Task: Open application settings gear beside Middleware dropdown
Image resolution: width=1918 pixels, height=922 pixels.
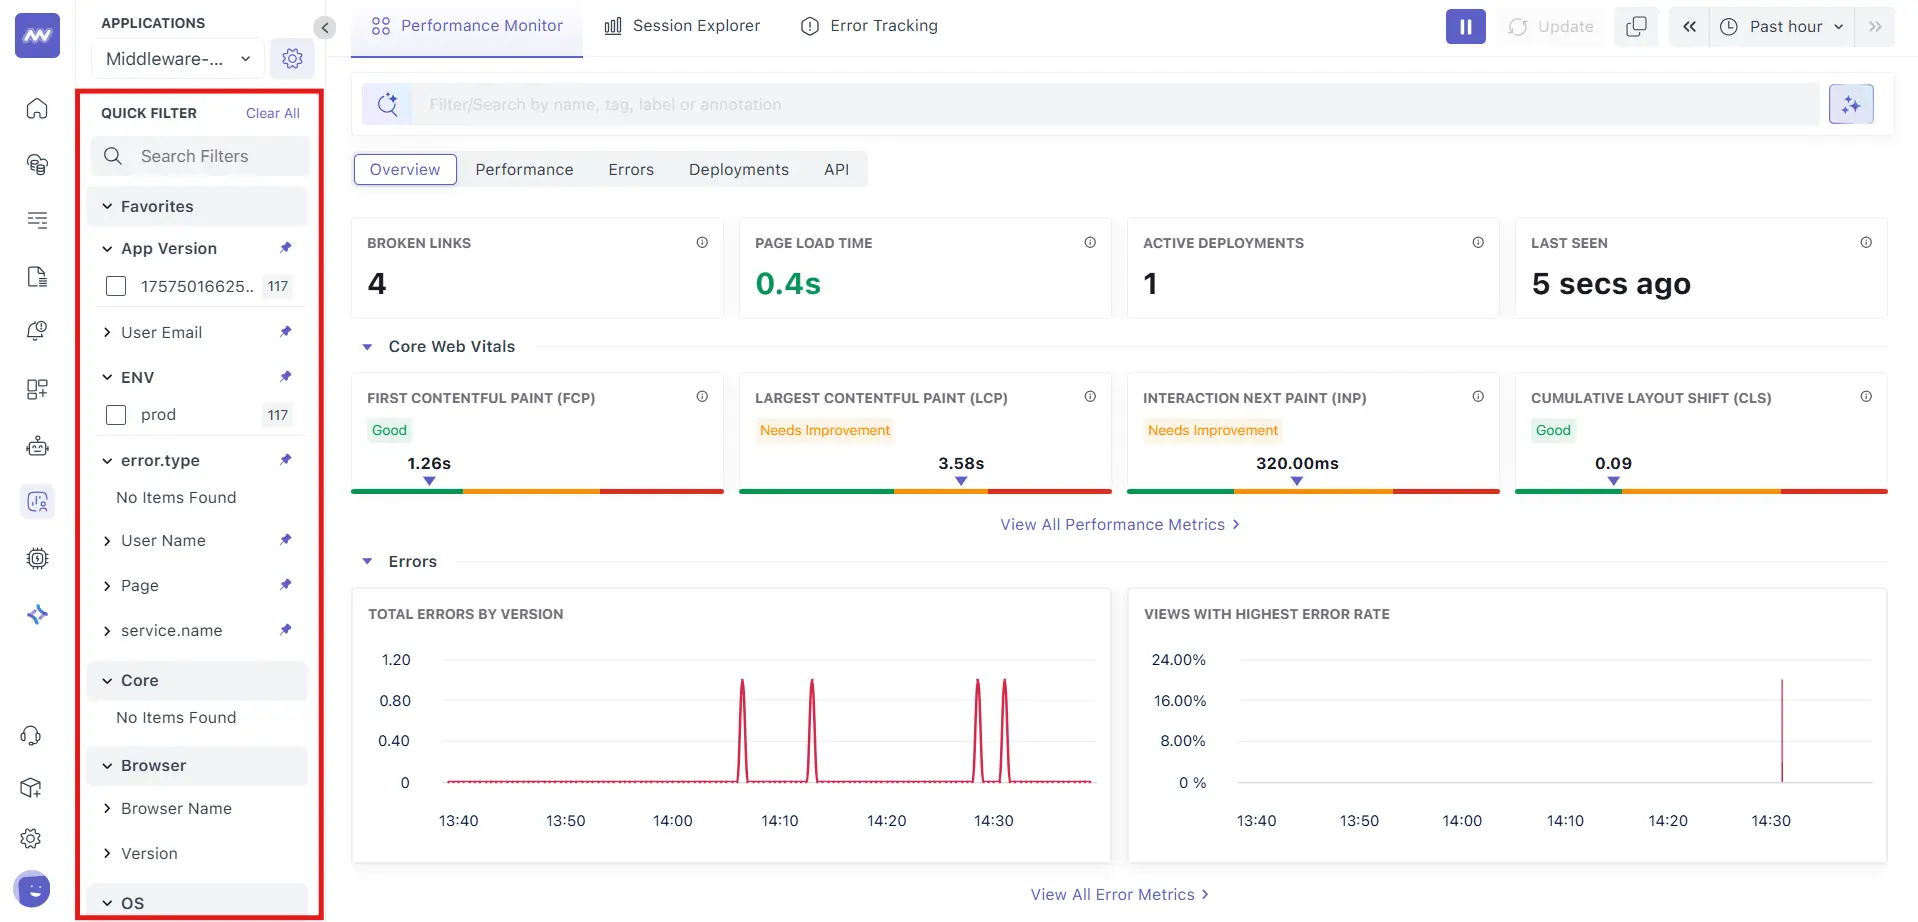Action: click(x=292, y=58)
